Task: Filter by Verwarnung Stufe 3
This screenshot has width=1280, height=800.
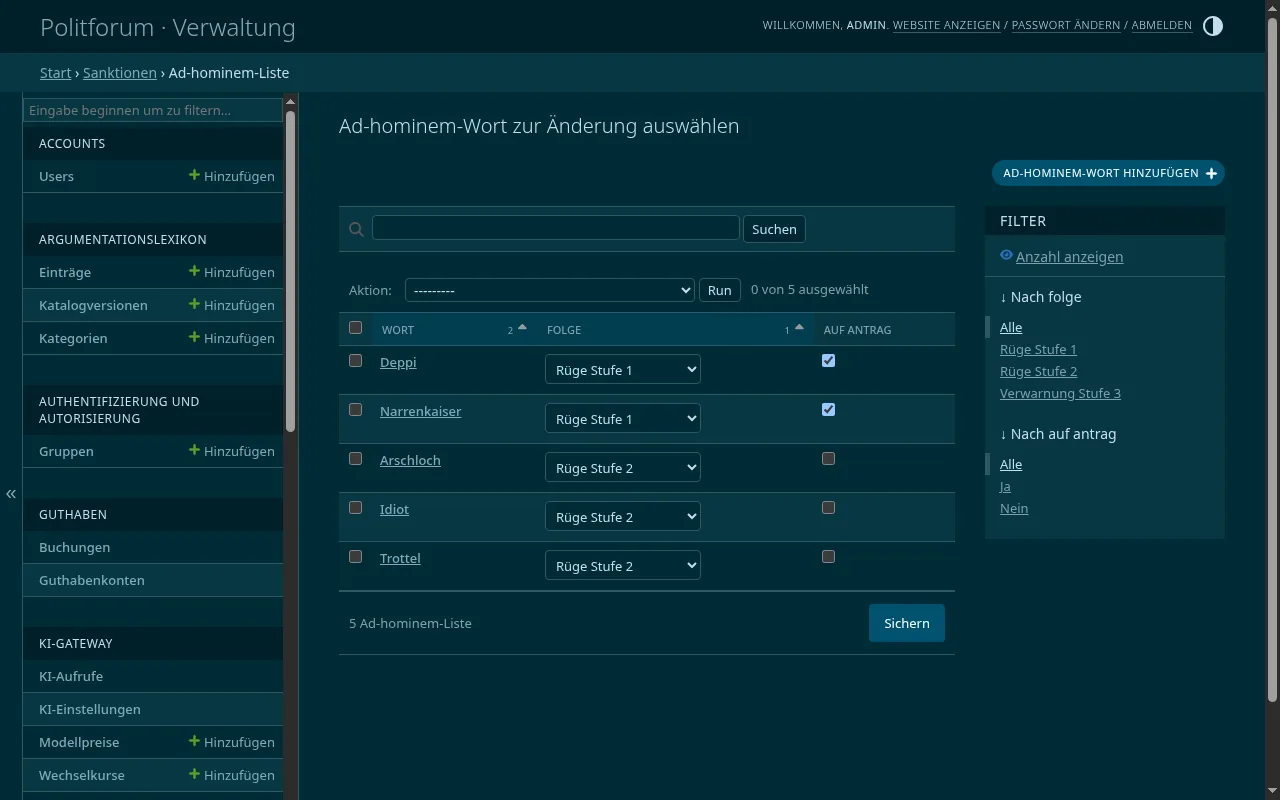Action: pyautogui.click(x=1060, y=393)
